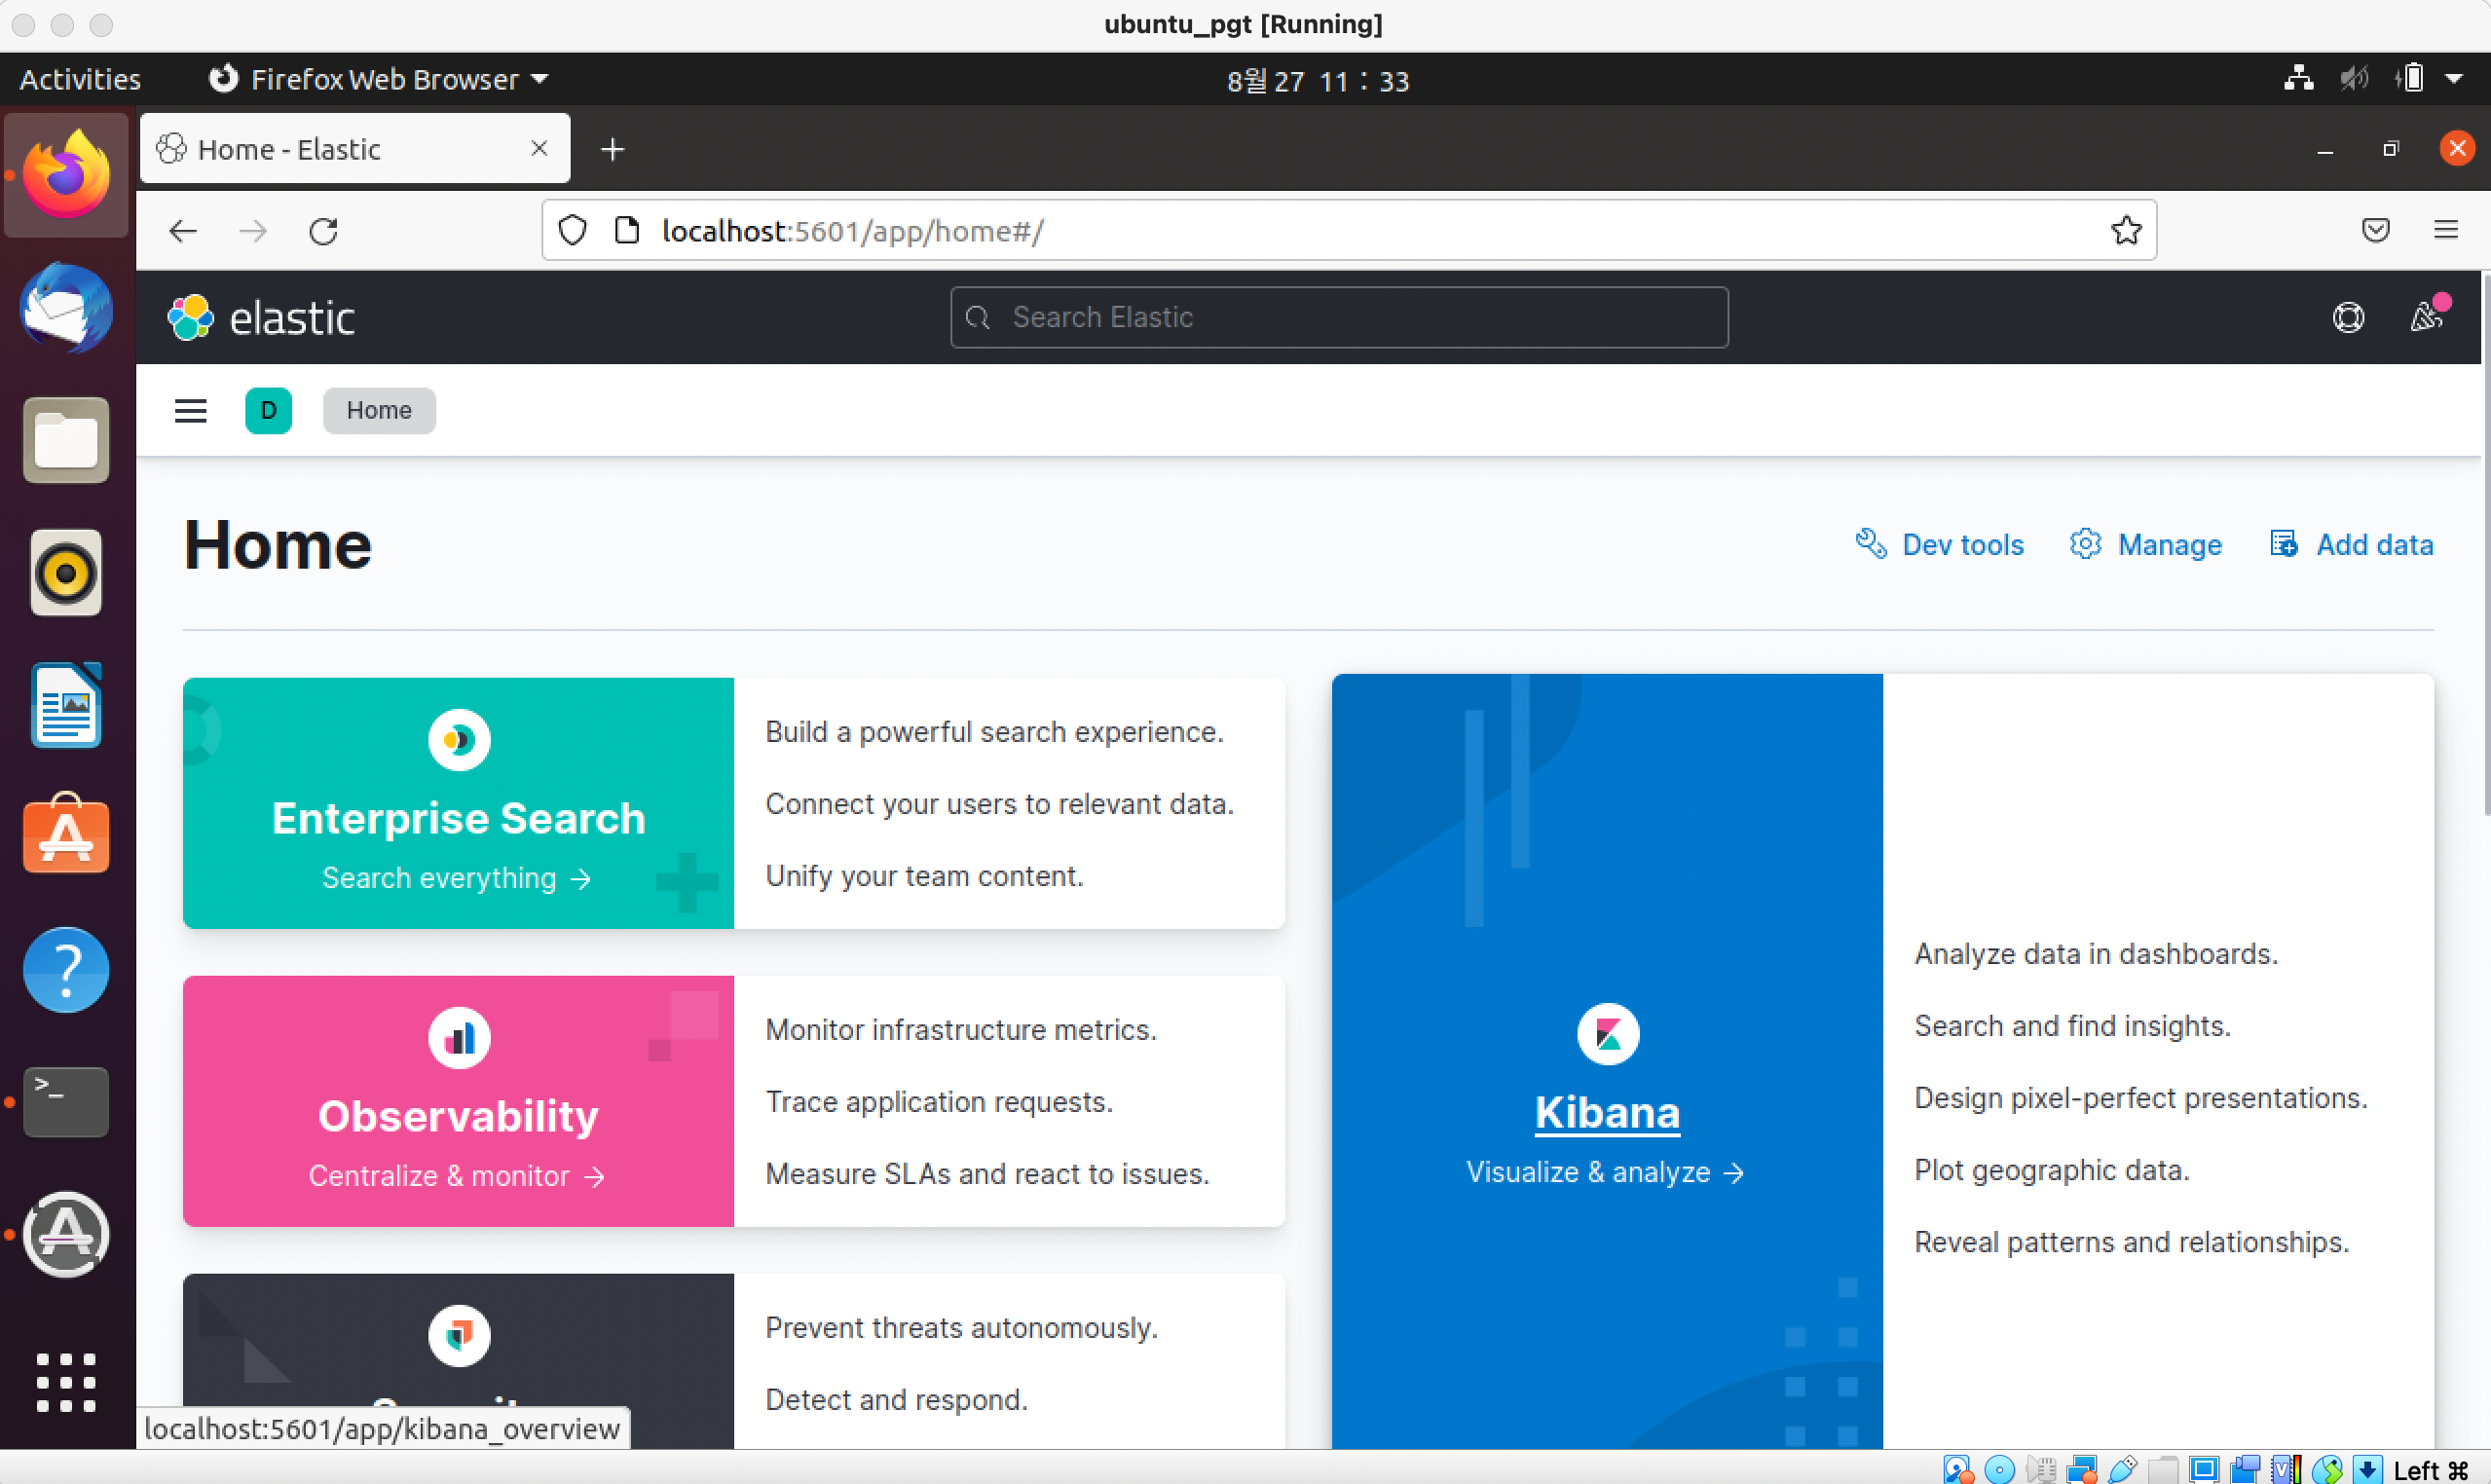Click the Kibana logo icon
This screenshot has height=1484, width=2491.
(1608, 1034)
